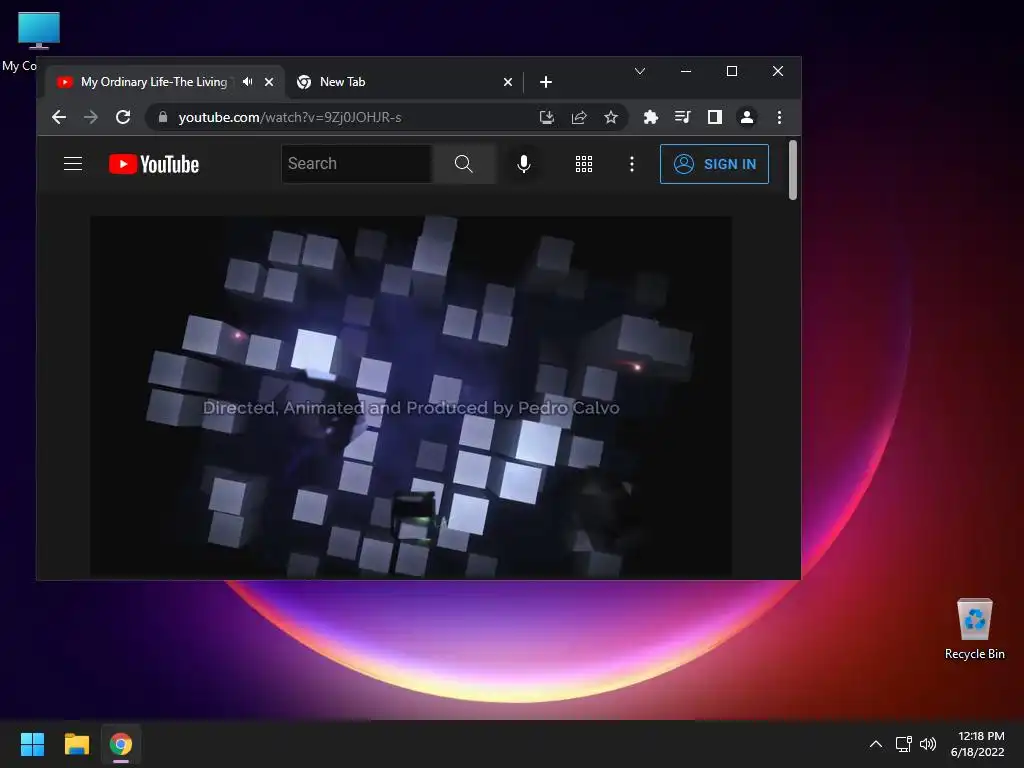Open a new tab with plus button
The width and height of the screenshot is (1024, 768).
coord(546,82)
